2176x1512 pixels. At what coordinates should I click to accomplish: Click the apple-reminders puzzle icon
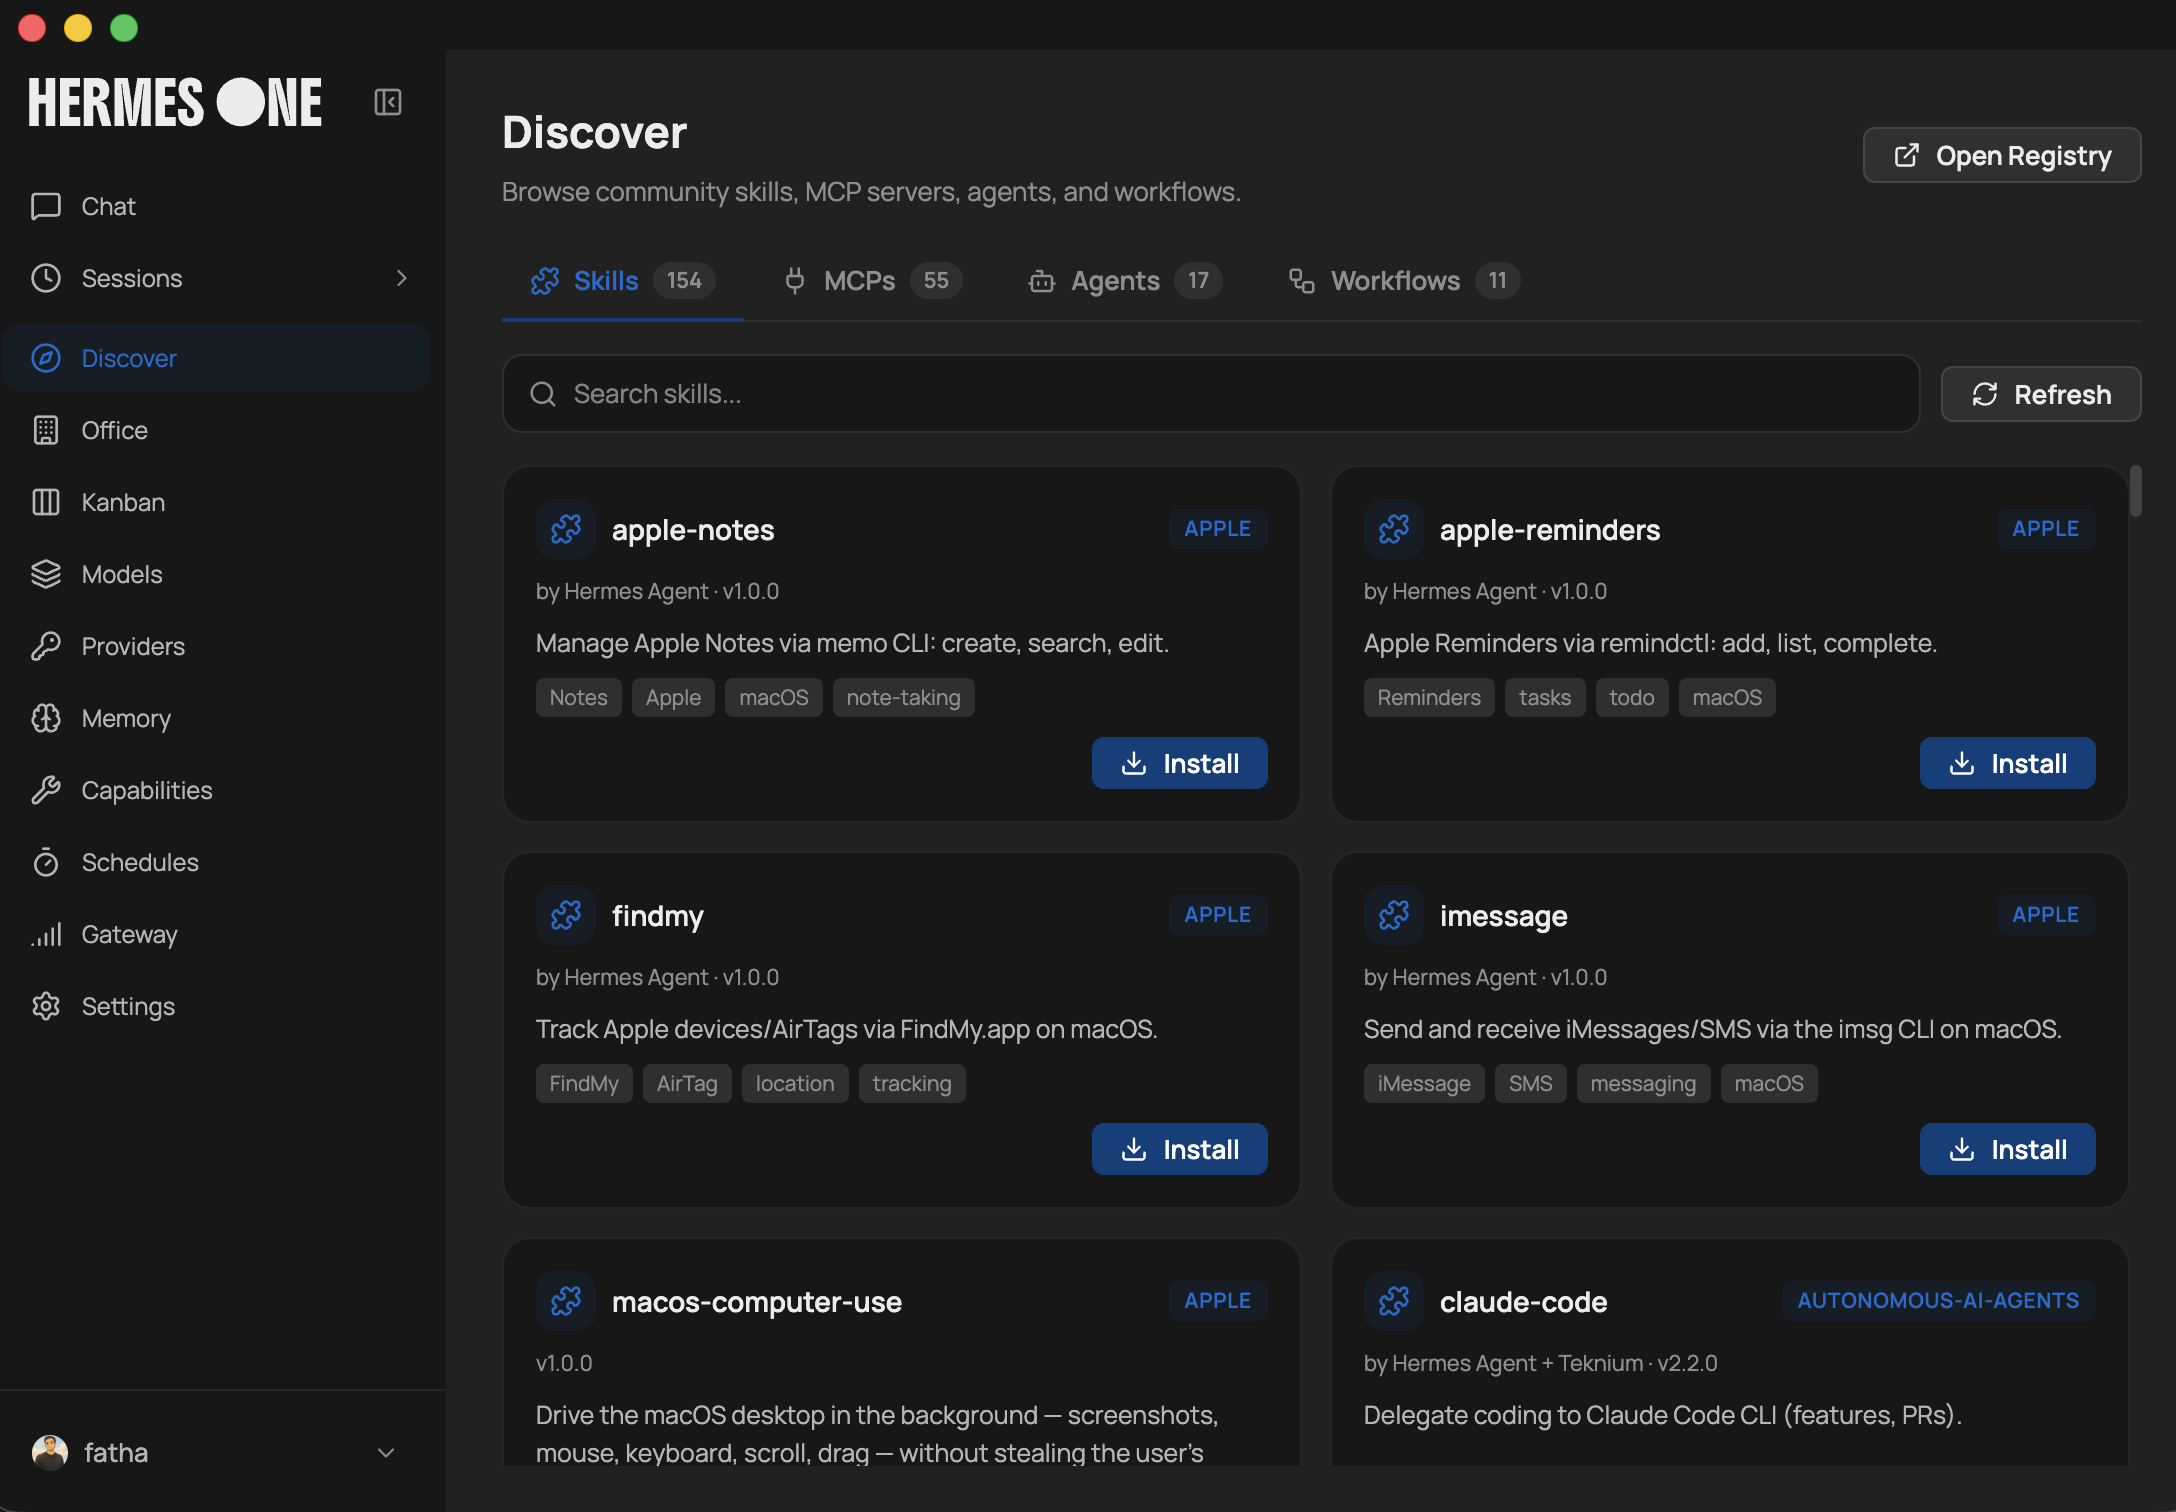point(1394,529)
